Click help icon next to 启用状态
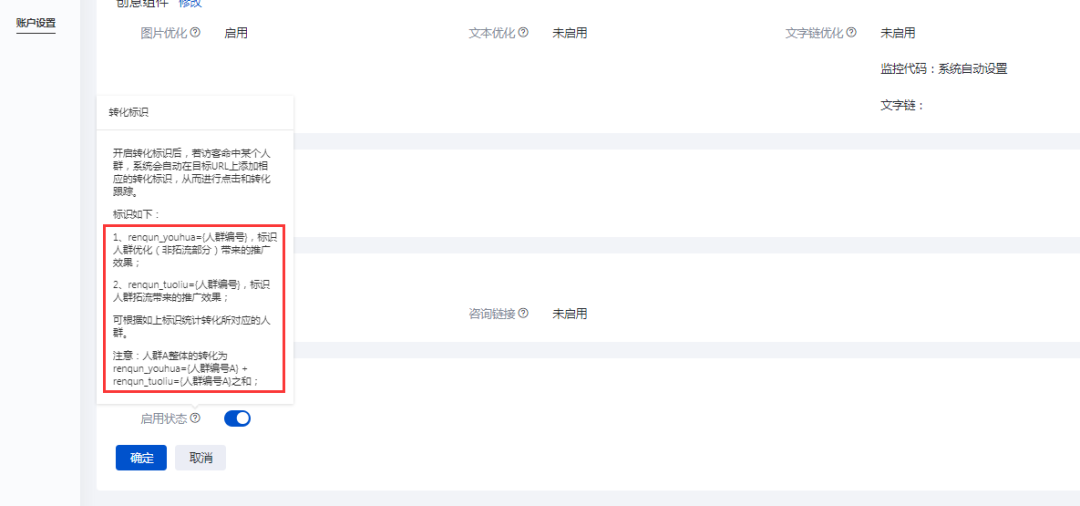 click(x=195, y=418)
